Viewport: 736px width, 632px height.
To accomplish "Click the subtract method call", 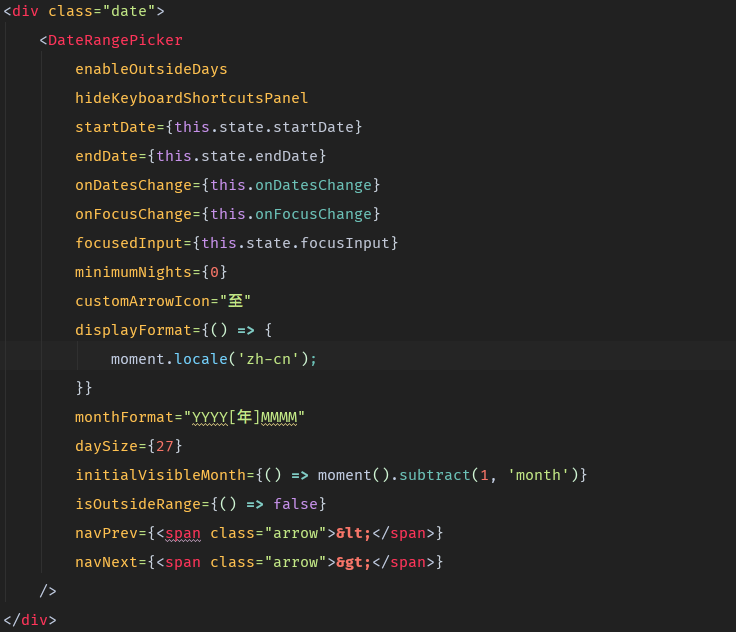I will (x=435, y=475).
